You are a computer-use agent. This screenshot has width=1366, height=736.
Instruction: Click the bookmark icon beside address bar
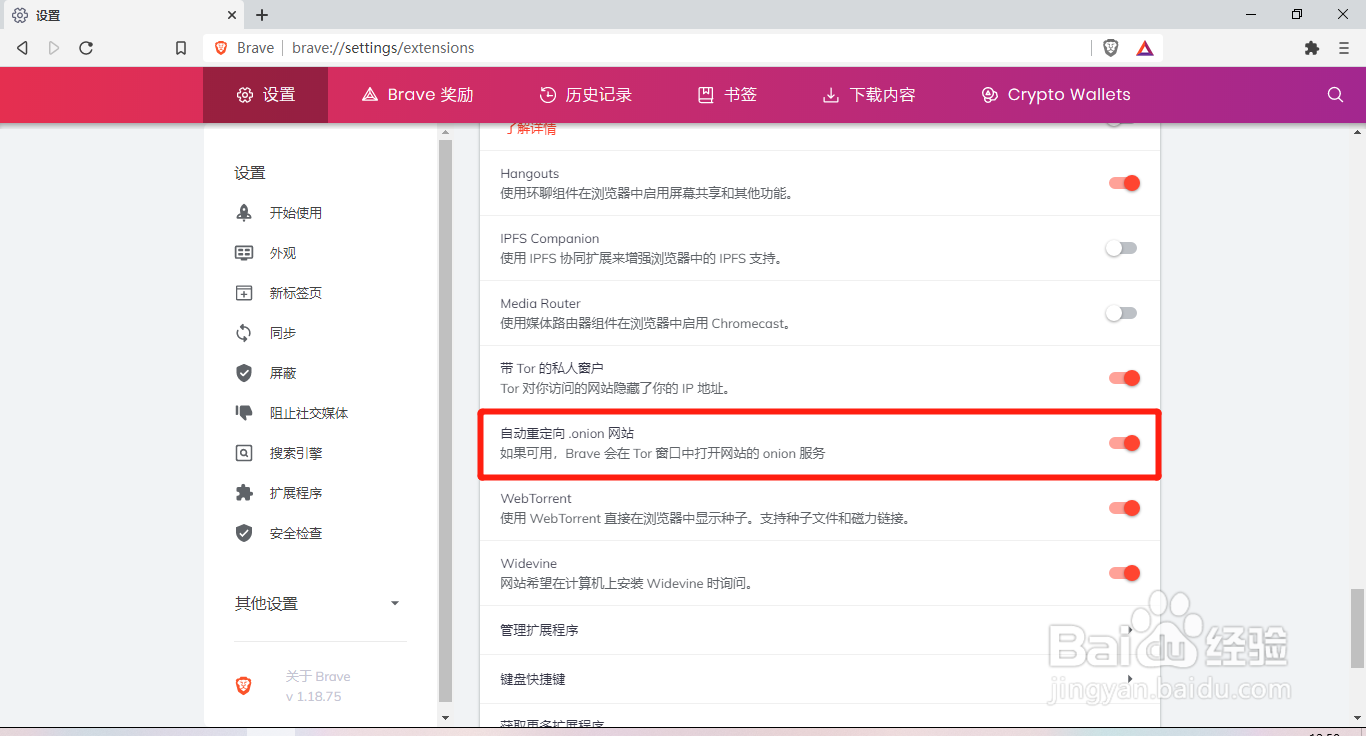(181, 48)
